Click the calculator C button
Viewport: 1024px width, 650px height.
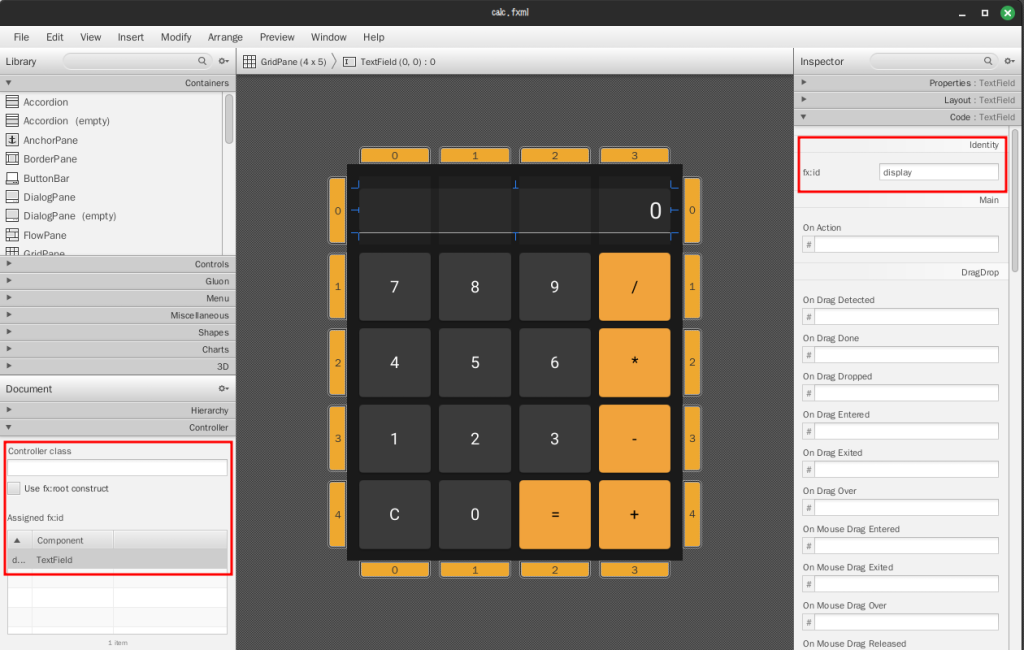[x=394, y=515]
